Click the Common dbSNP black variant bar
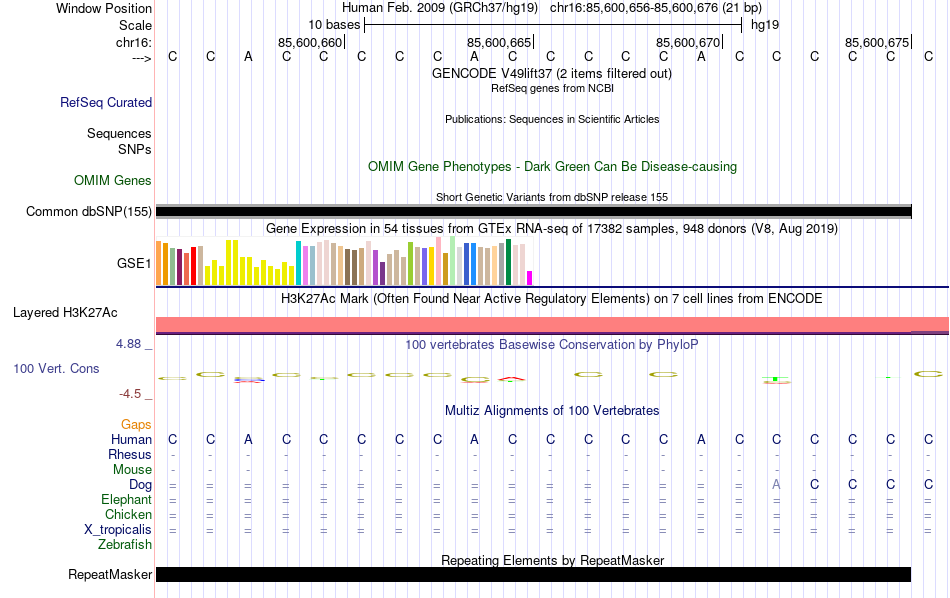The width and height of the screenshot is (950, 598). click(x=534, y=211)
